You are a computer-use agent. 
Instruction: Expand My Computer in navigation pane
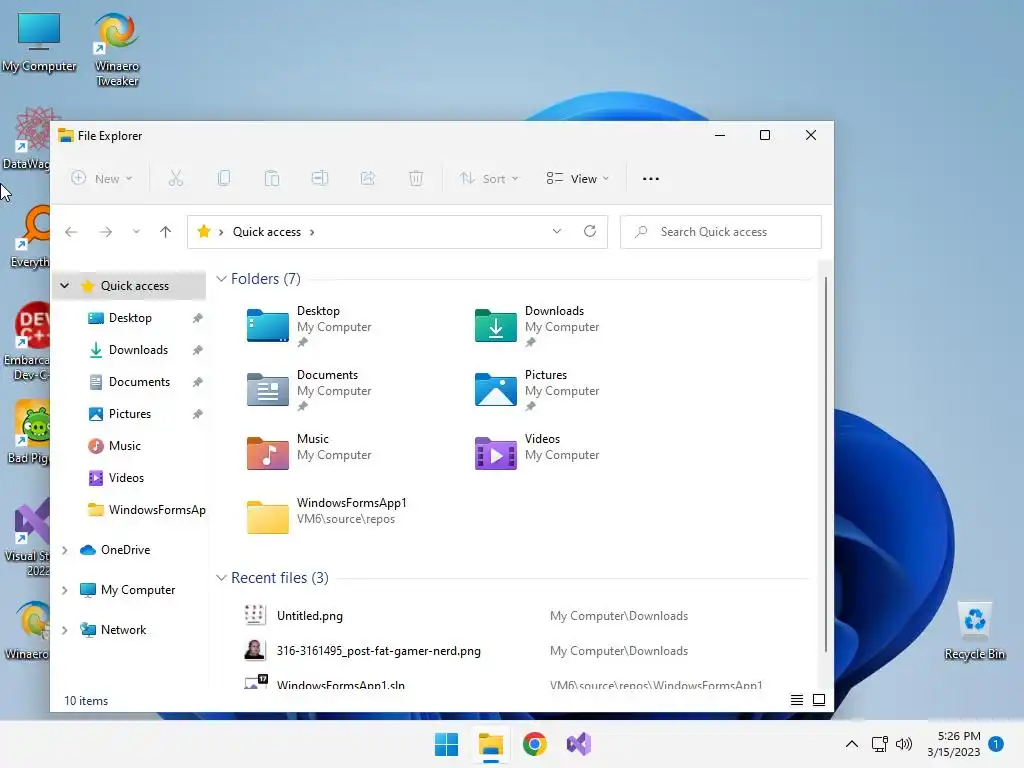point(64,590)
